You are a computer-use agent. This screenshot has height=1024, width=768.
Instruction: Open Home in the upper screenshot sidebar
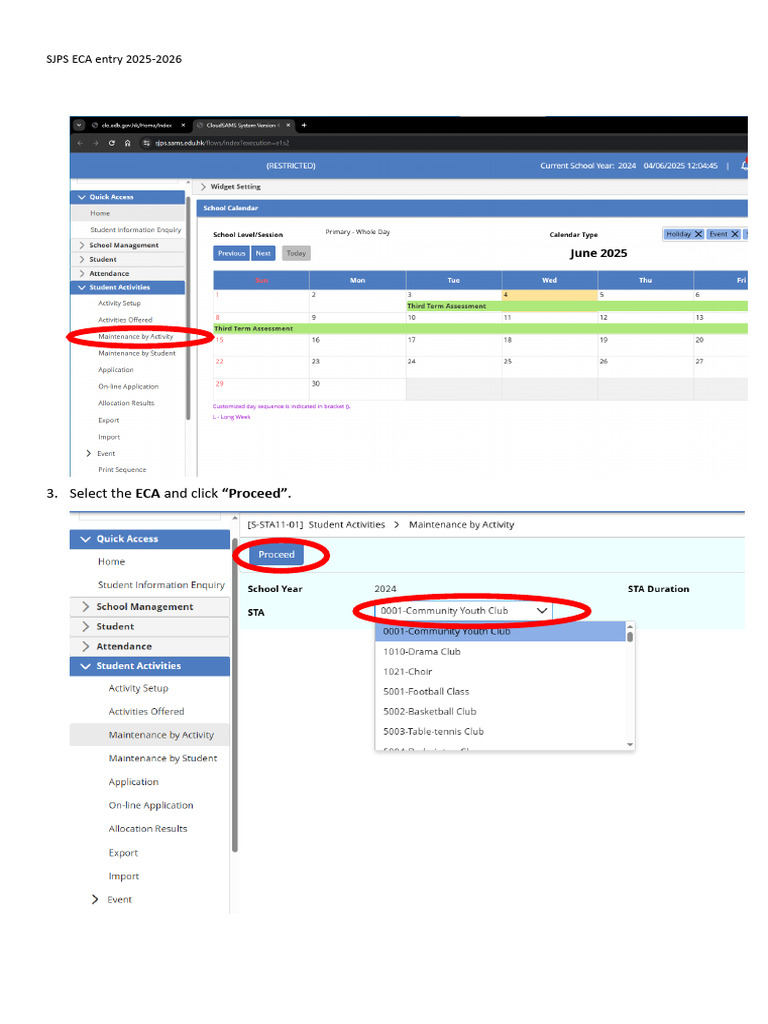[100, 213]
